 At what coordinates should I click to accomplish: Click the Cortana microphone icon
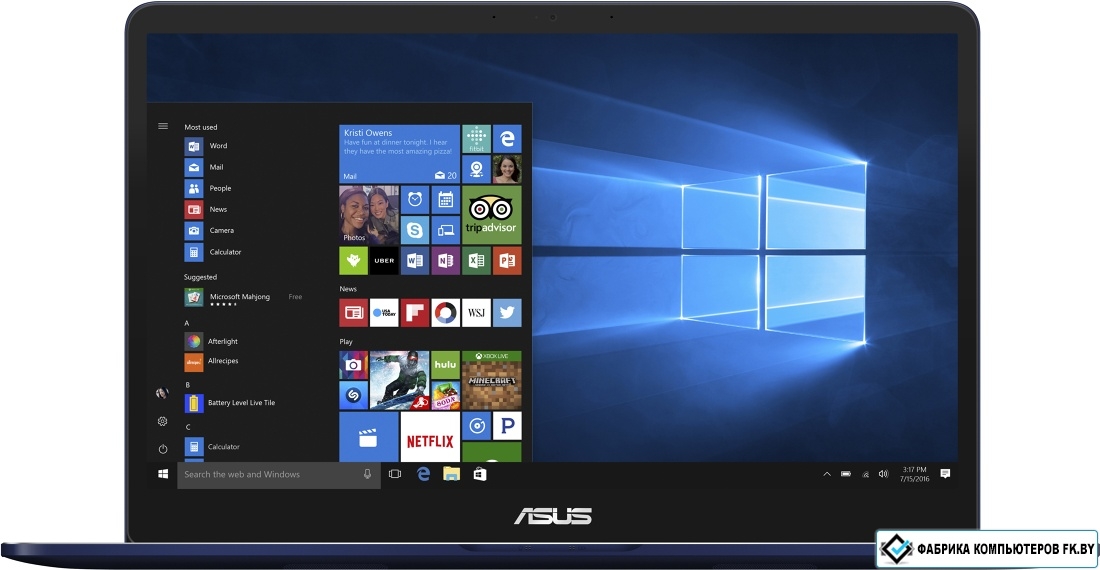367,474
